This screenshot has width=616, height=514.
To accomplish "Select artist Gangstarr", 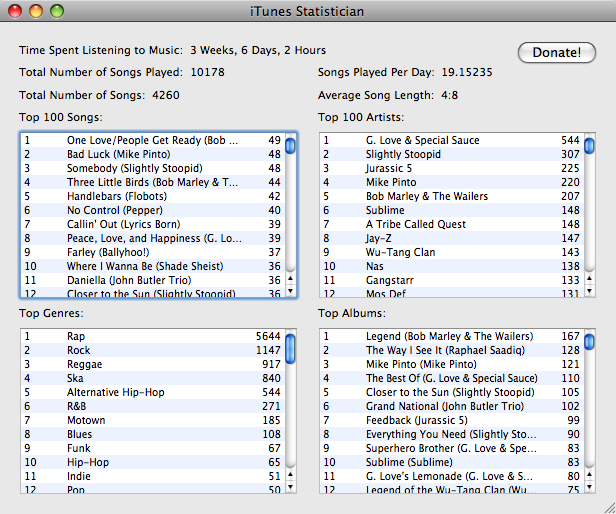I will pos(452,280).
